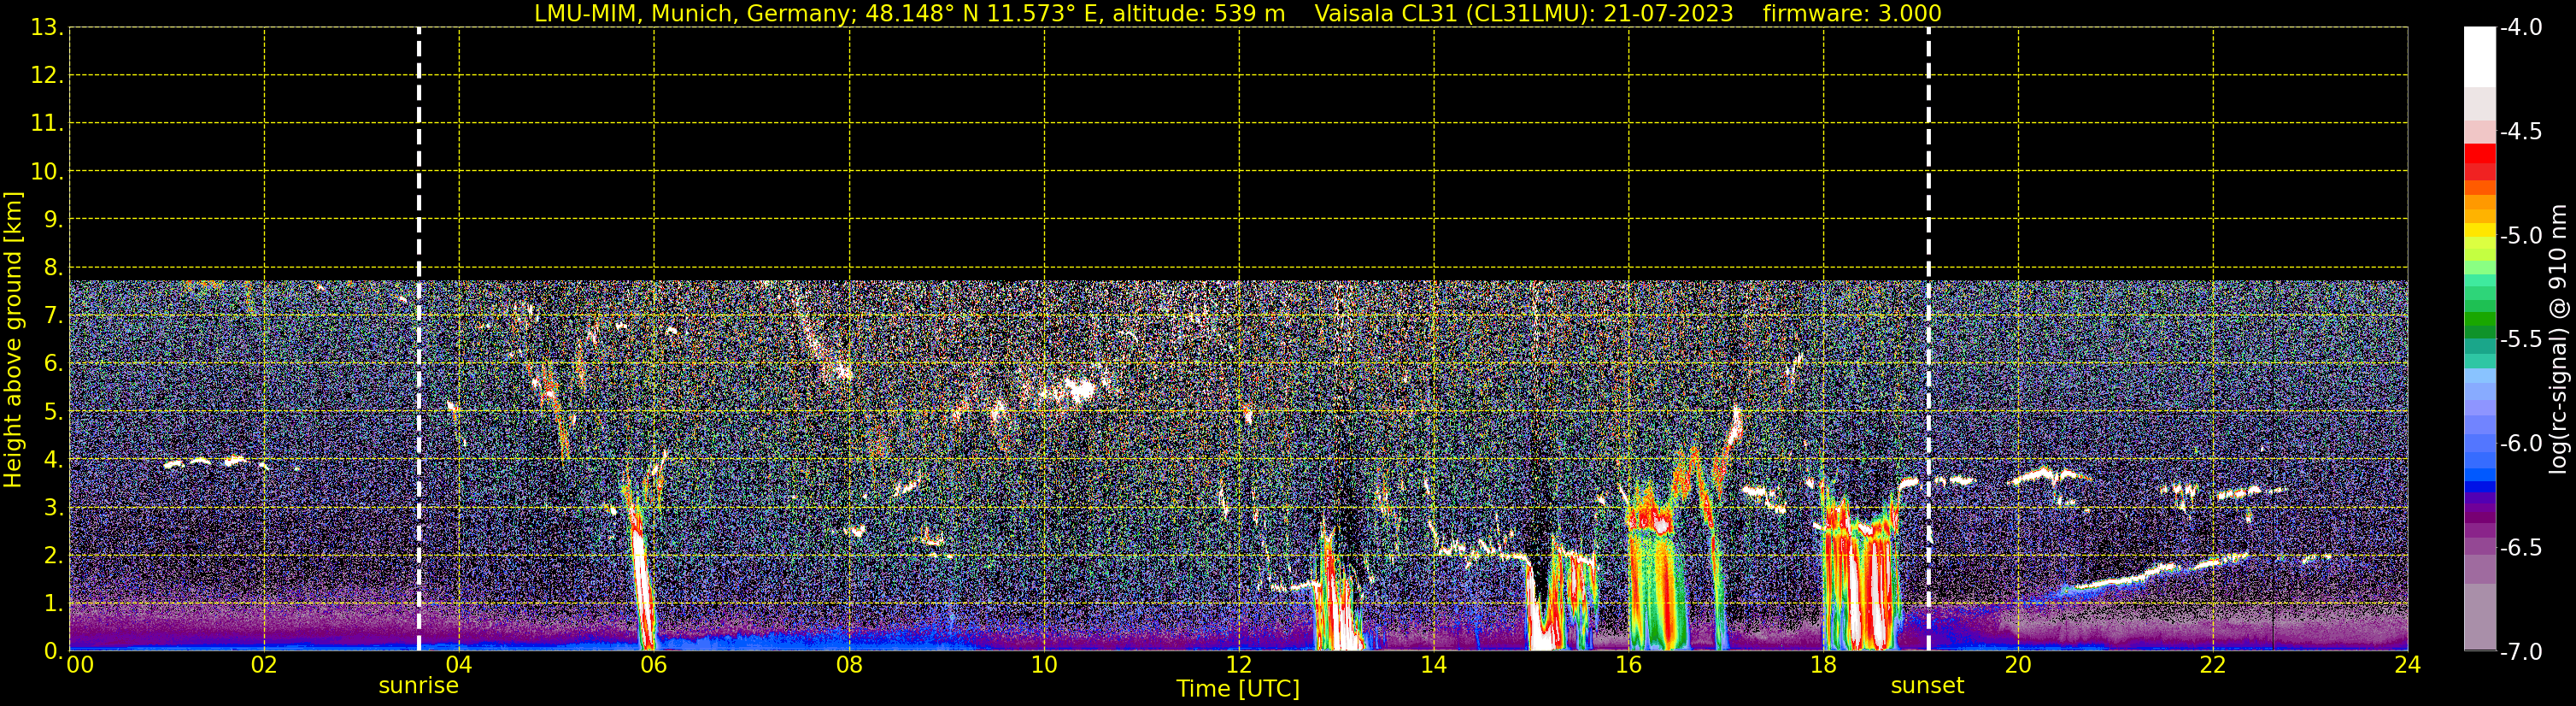Click the height axis tick '9.'
This screenshot has width=2576, height=706.
[54, 219]
